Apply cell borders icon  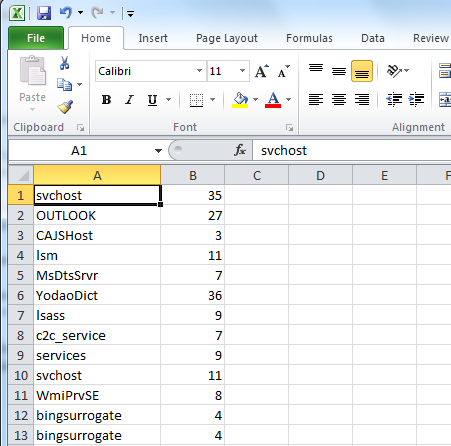pyautogui.click(x=196, y=100)
